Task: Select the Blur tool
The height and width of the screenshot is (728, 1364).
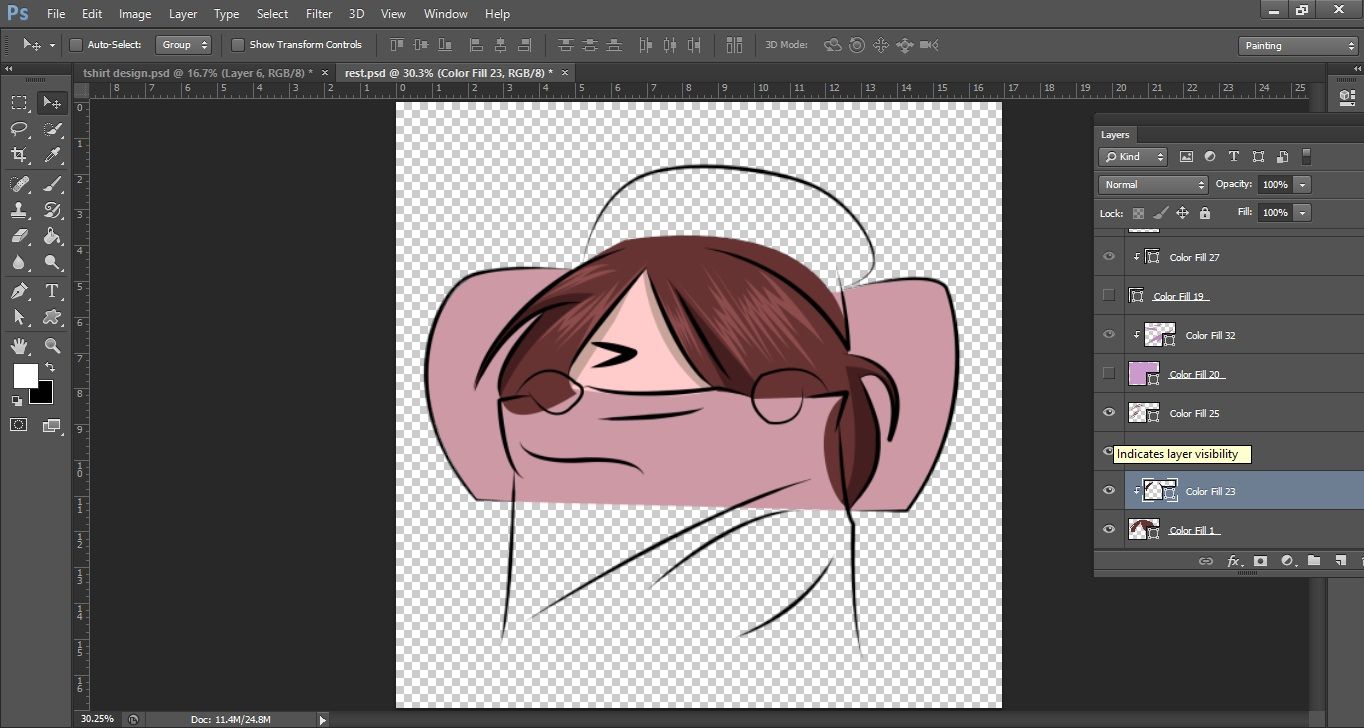Action: [x=19, y=263]
